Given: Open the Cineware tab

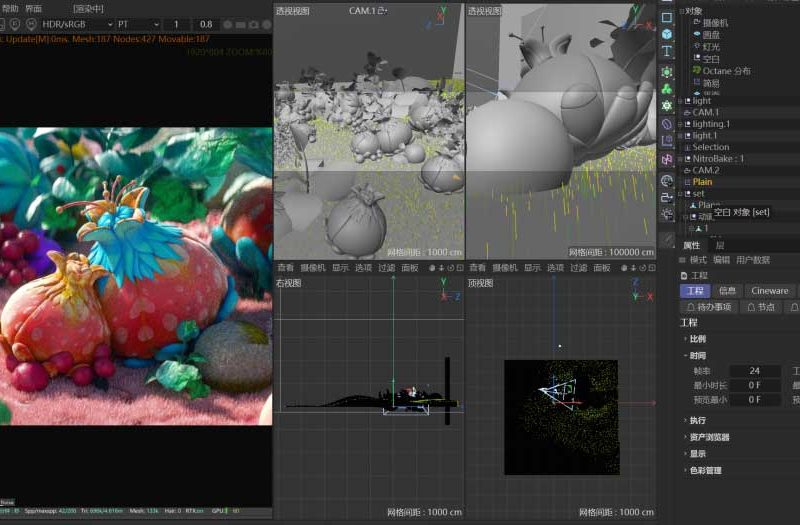Looking at the screenshot, I should pyautogui.click(x=769, y=291).
